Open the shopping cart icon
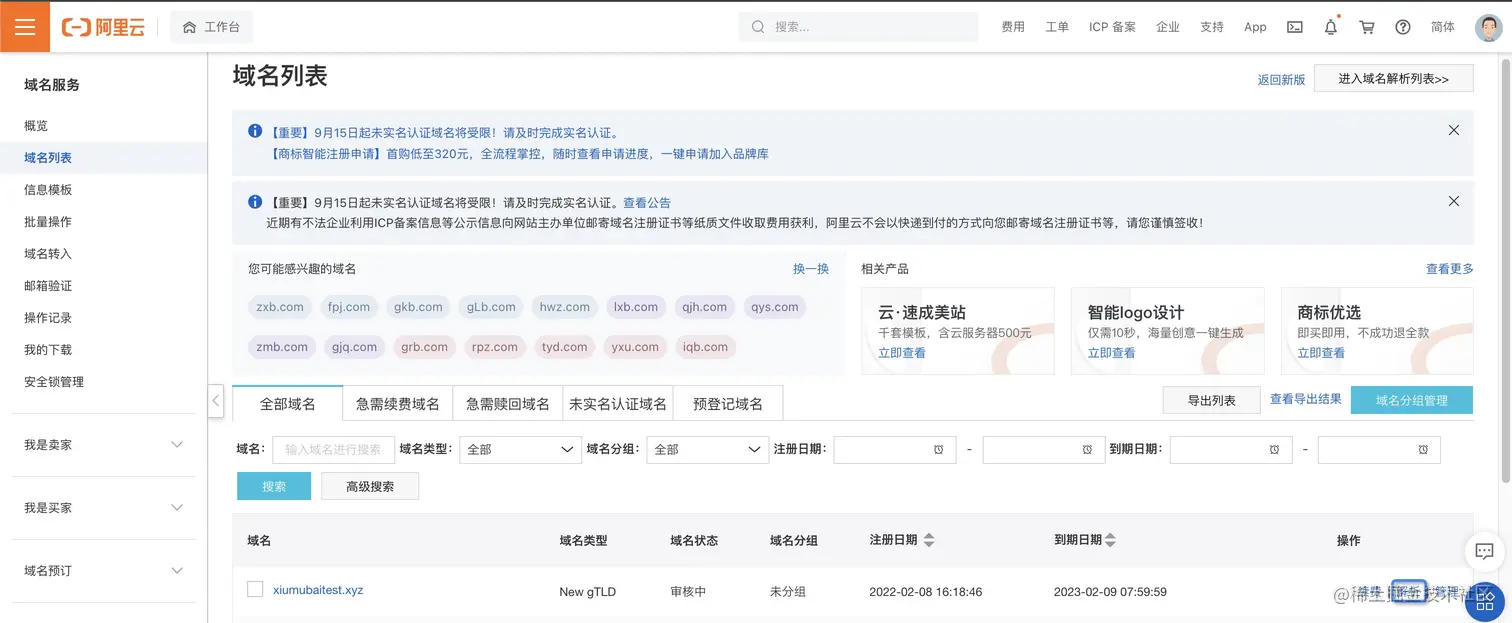The image size is (1512, 623). [x=1367, y=27]
